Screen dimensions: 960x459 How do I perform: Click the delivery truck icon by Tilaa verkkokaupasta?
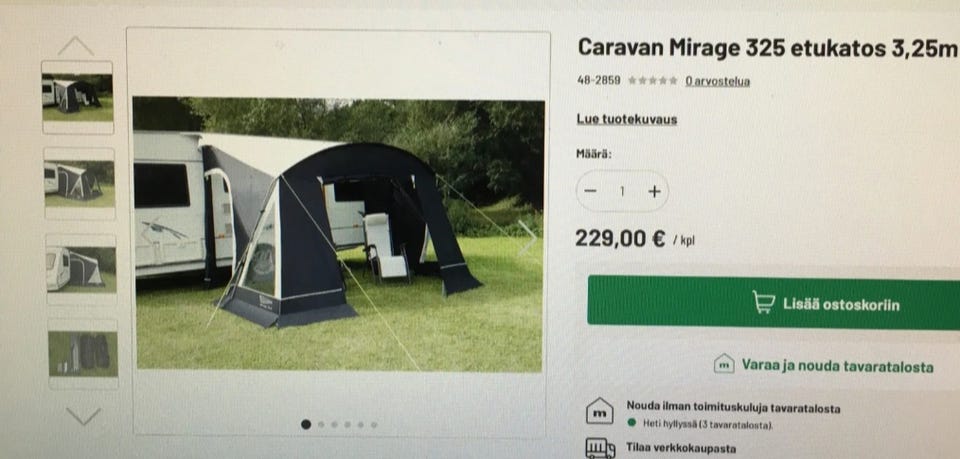point(600,449)
